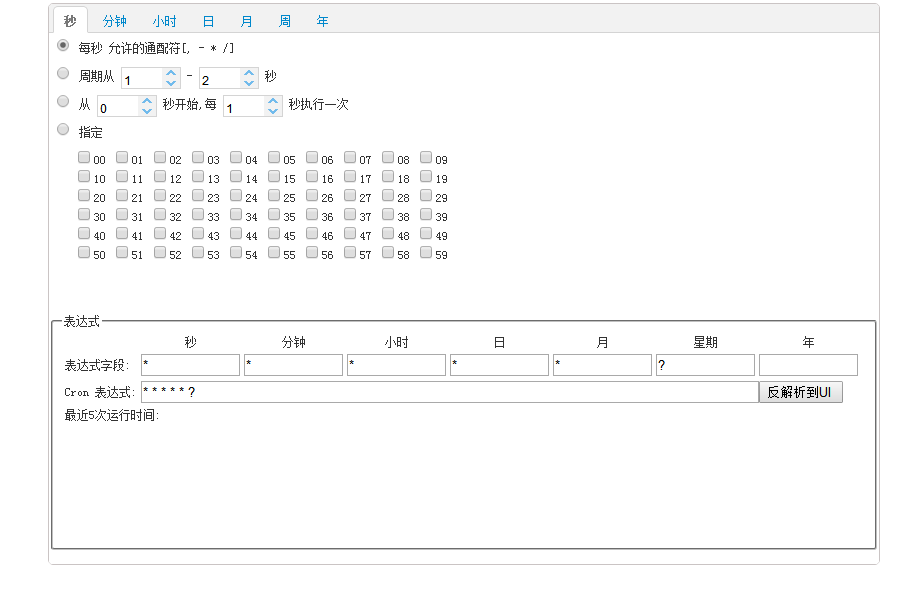Screen dimensions: 924x609
Task: Focus the interval seconds number field
Action: click(245, 106)
